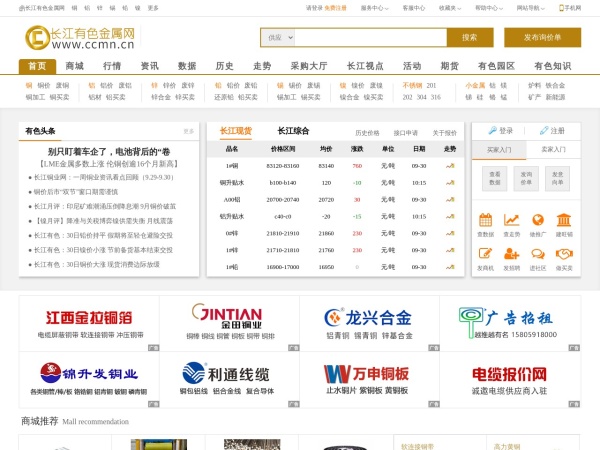
Task: Open headline 别只盯着车企了，电池背后的"卷
Action: (x=109, y=152)
